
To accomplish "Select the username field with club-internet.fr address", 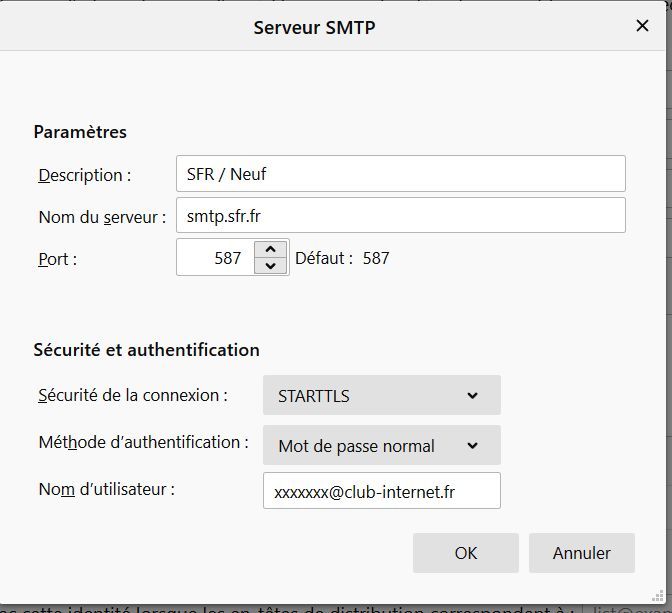I will point(381,491).
